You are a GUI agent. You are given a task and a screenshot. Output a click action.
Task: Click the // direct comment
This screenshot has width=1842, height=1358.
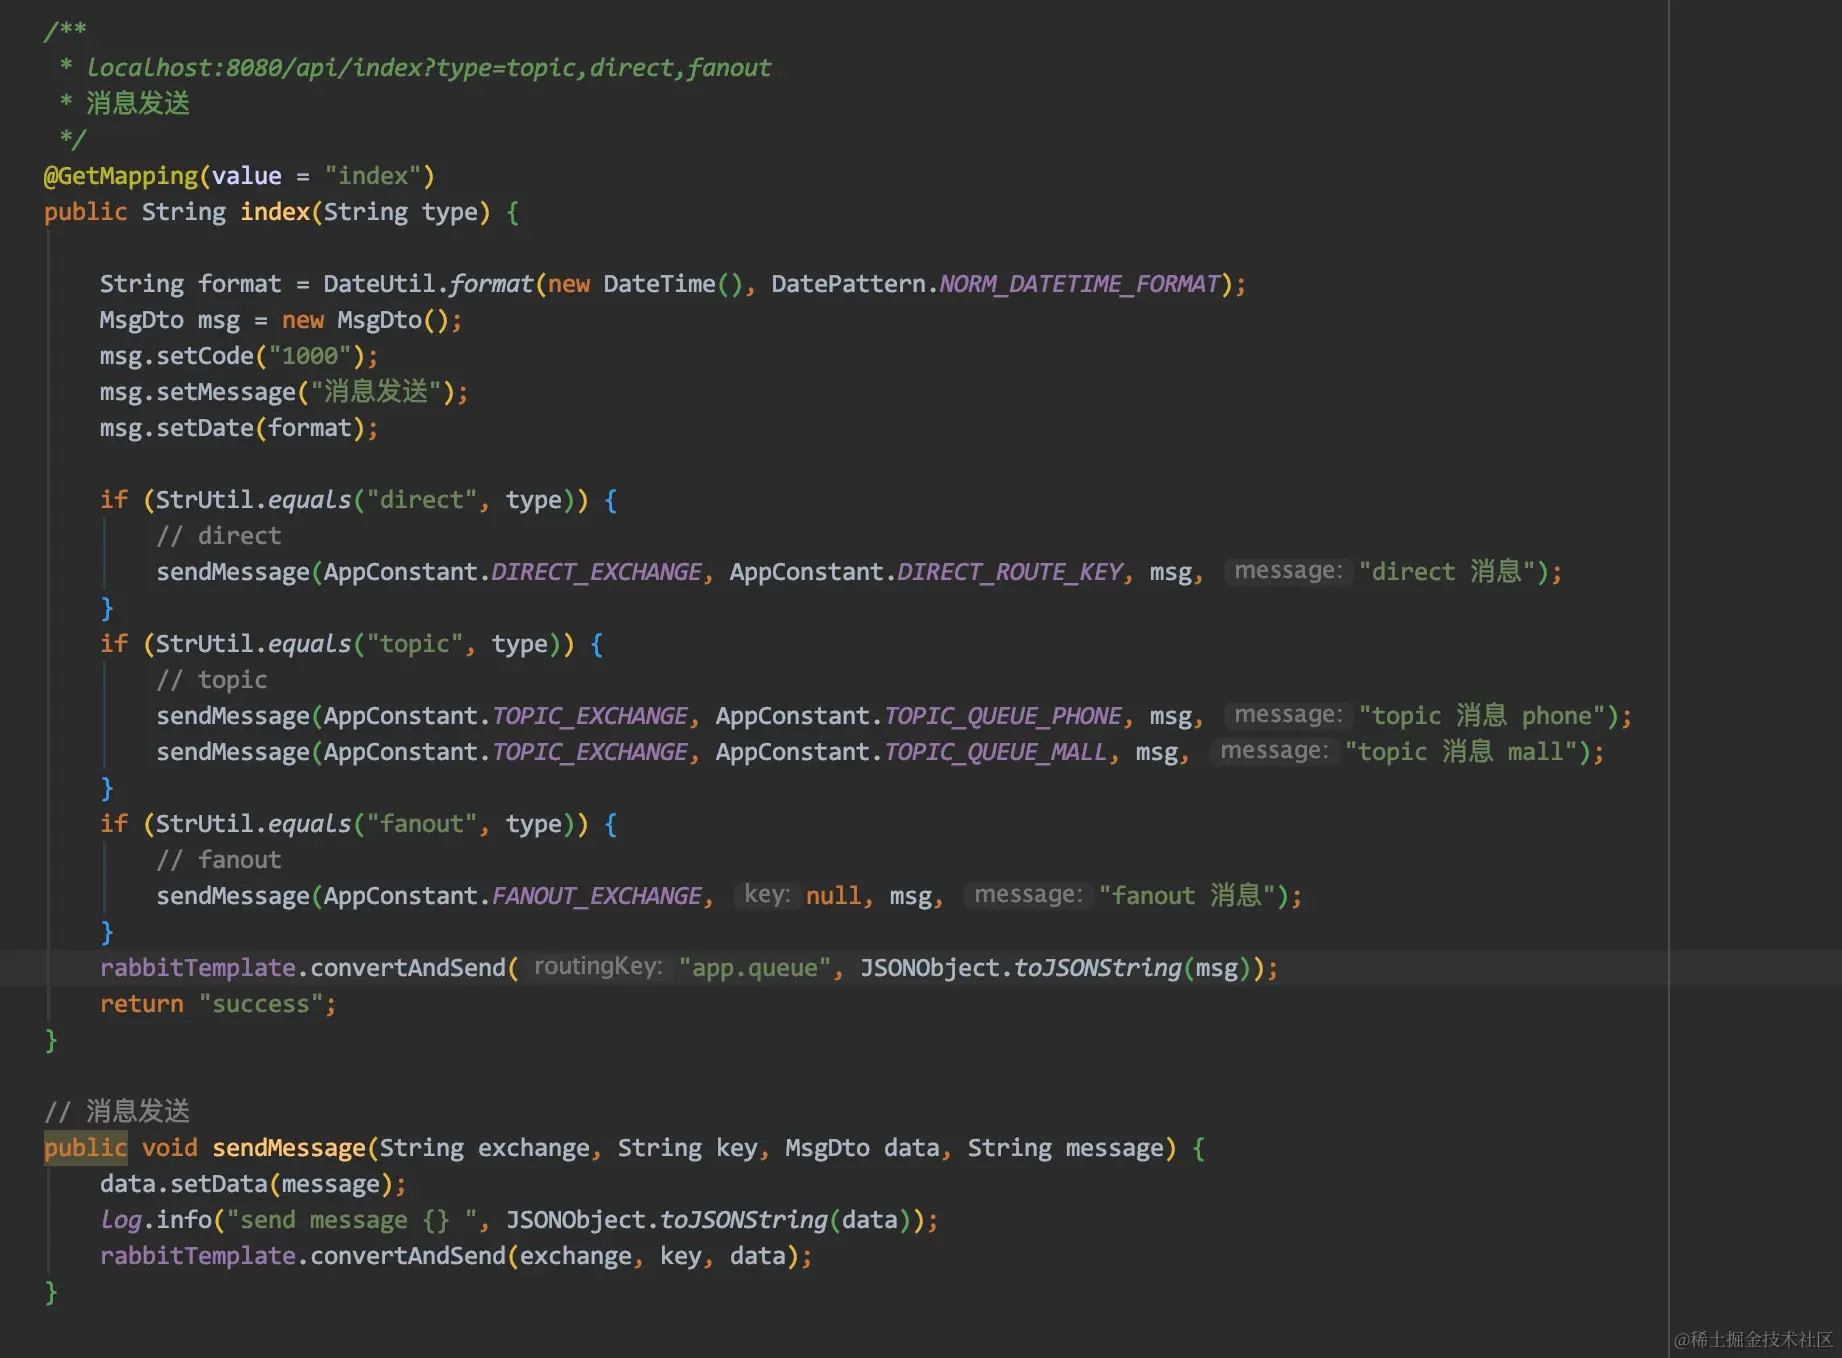(x=218, y=536)
